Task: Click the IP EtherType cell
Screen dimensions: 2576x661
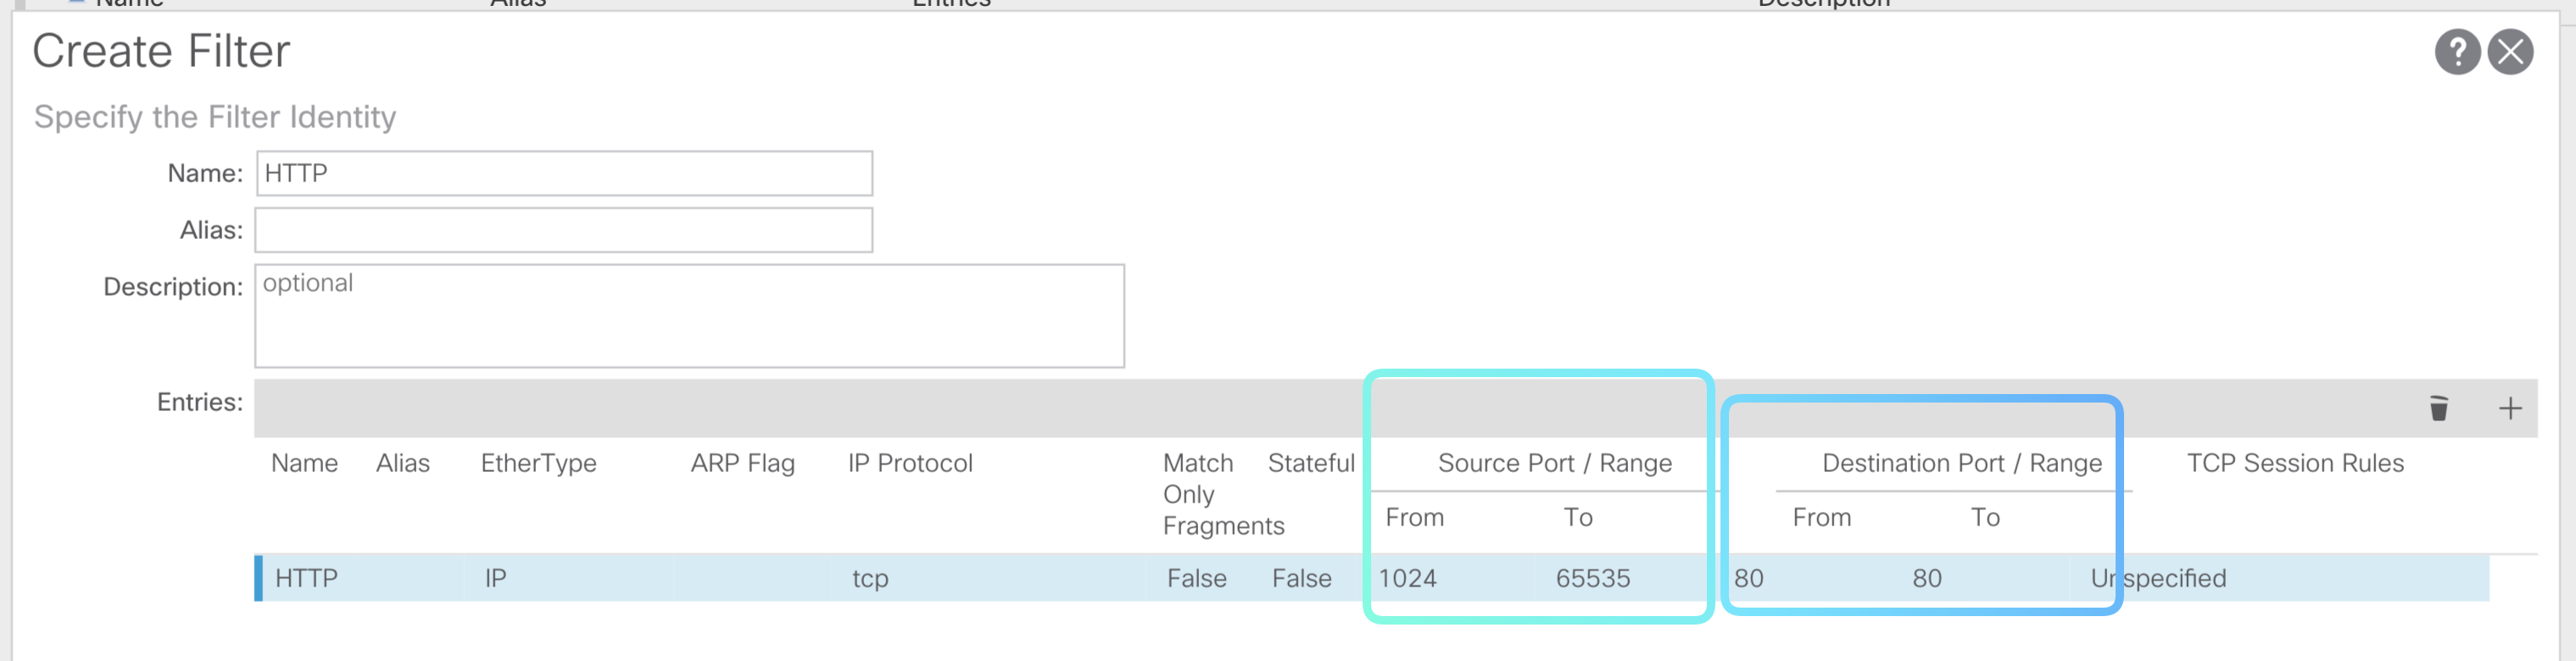Action: tap(496, 578)
